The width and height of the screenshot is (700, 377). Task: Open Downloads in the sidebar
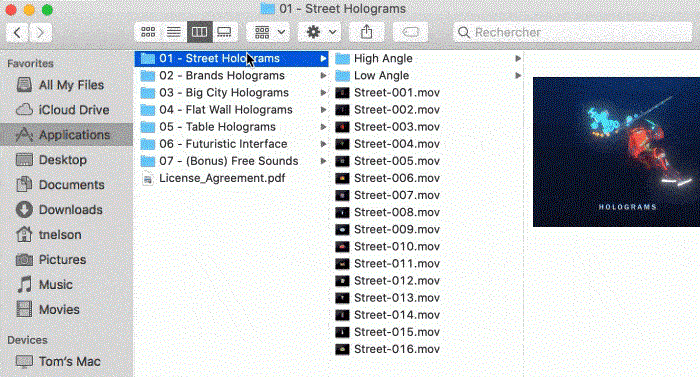point(67,210)
